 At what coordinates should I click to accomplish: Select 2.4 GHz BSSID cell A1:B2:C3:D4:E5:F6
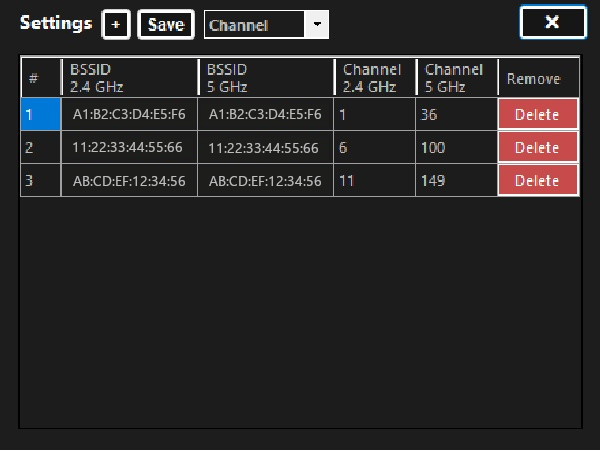pyautogui.click(x=129, y=114)
